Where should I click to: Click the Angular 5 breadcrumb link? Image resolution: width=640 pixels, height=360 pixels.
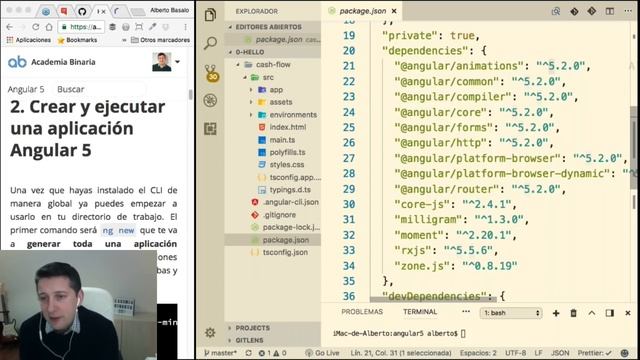click(x=26, y=89)
